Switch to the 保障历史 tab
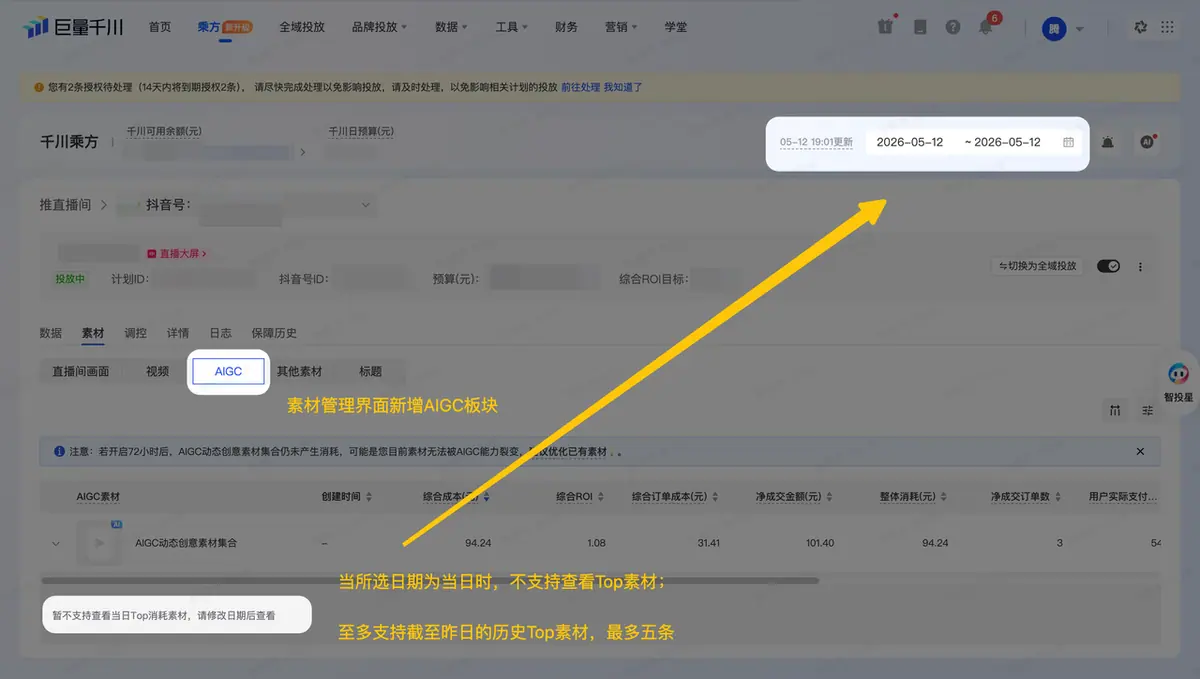Image resolution: width=1200 pixels, height=679 pixels. tap(274, 333)
